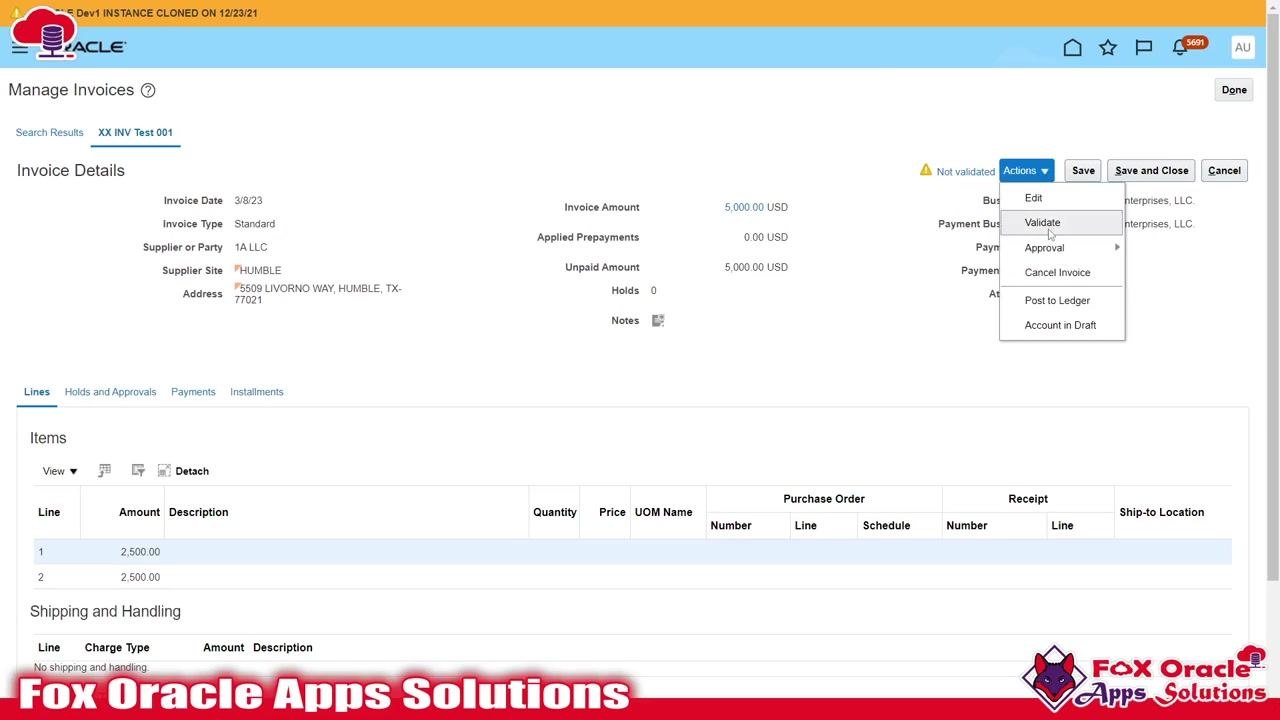This screenshot has height=720, width=1280.
Task: Open notifications bell with 5691 badge
Action: pyautogui.click(x=1180, y=47)
